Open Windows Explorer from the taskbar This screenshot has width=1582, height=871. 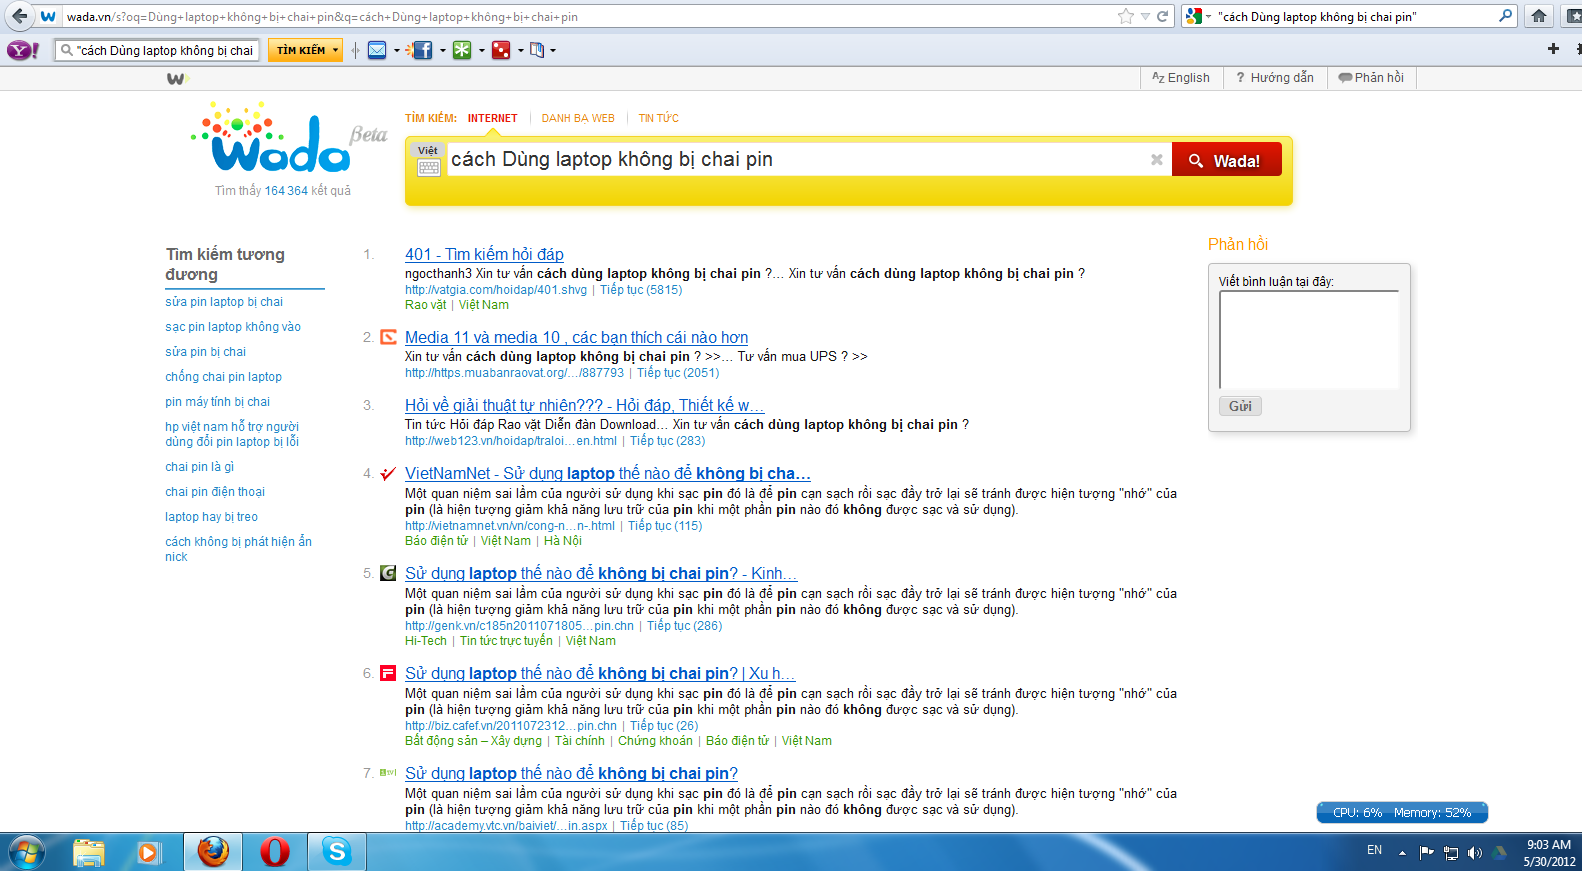coord(89,852)
